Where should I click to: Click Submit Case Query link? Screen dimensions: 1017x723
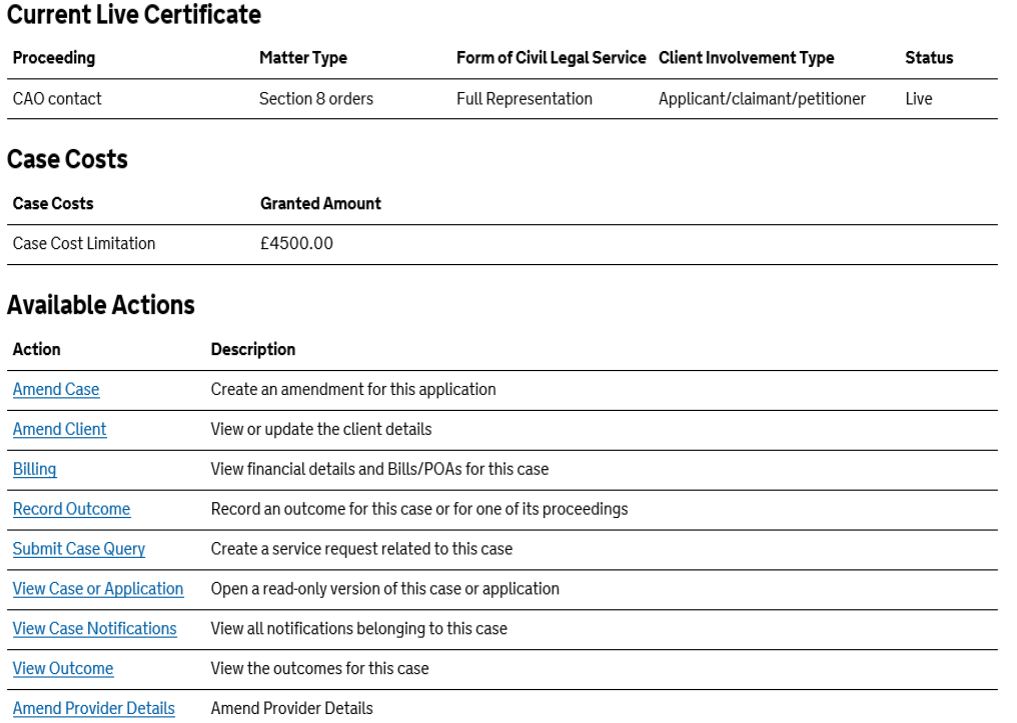point(79,549)
